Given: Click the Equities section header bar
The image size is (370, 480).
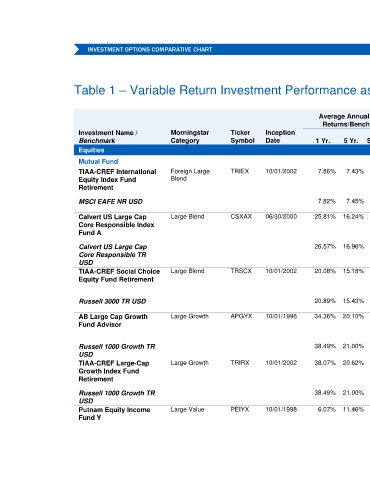Looking at the screenshot, I should click(222, 150).
